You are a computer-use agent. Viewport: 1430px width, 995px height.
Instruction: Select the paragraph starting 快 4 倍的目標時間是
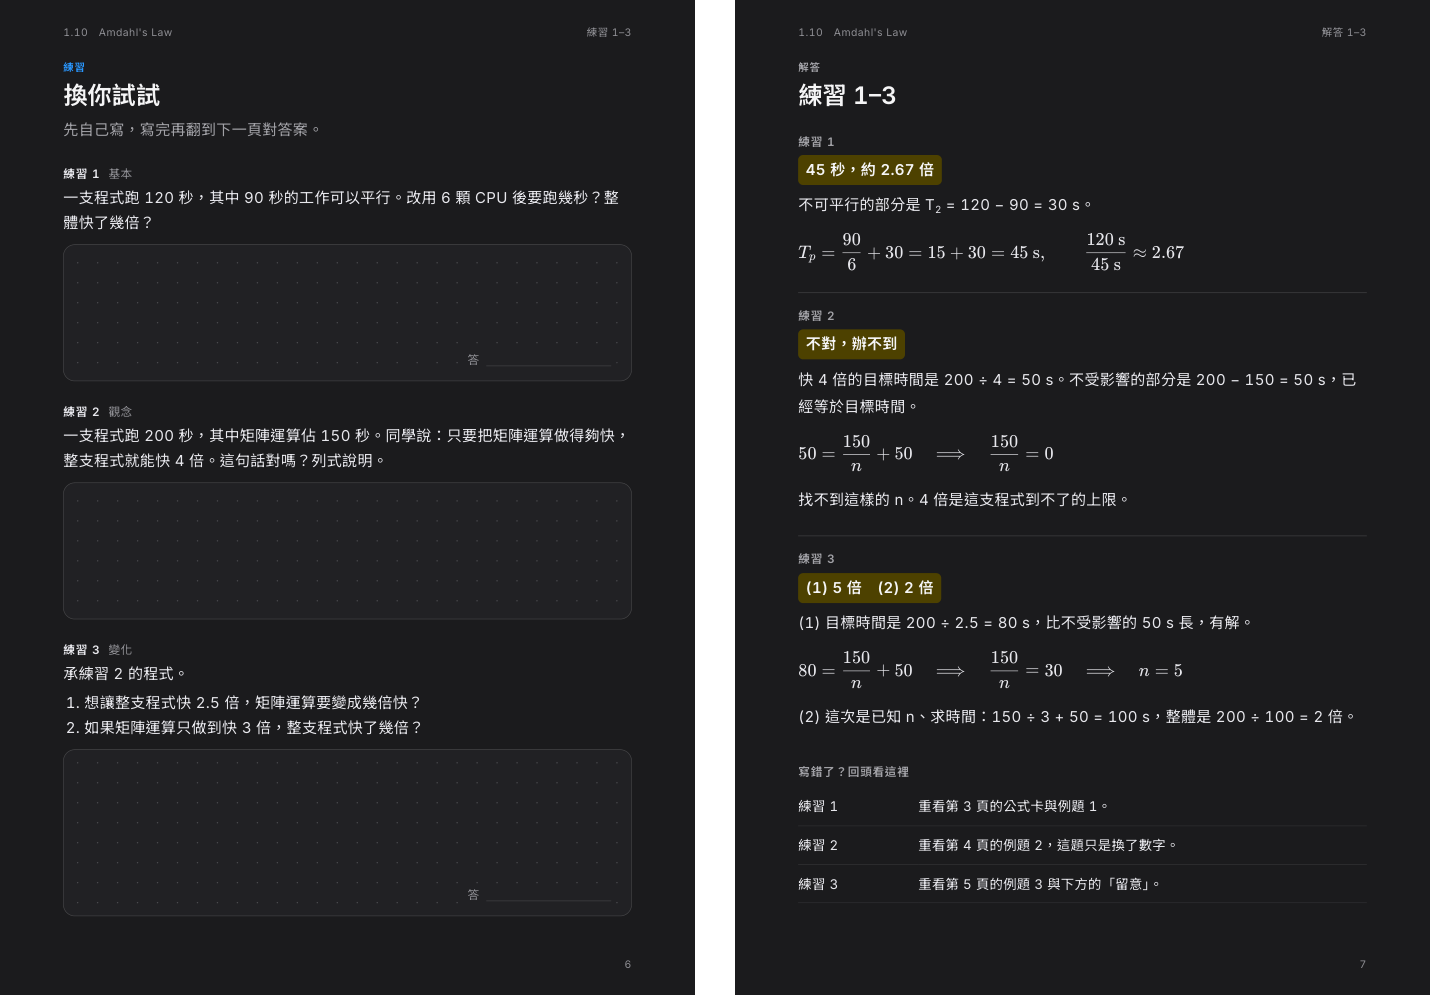[x=1078, y=393]
